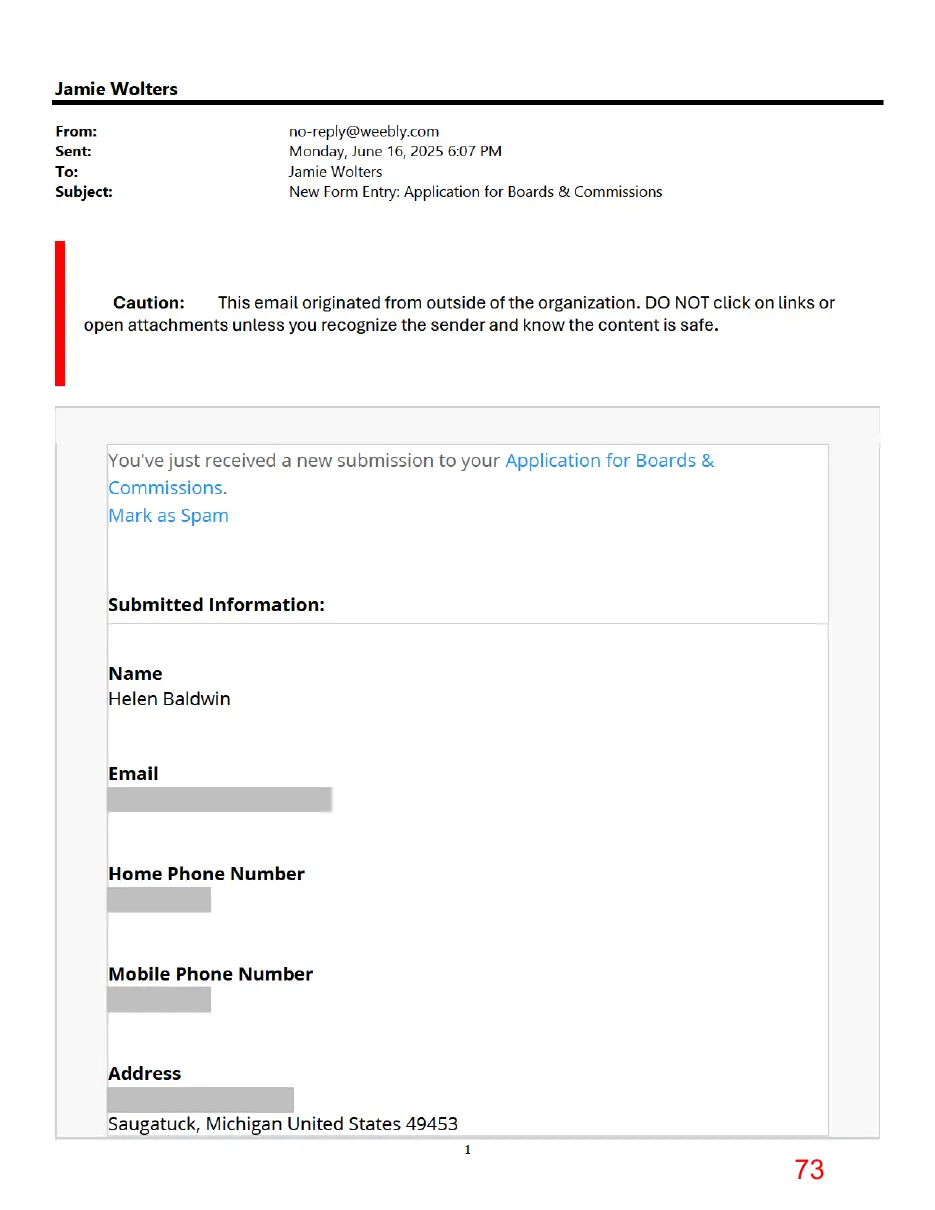
Task: Click the sent date Monday, June 16, 2025
Action: coord(395,151)
